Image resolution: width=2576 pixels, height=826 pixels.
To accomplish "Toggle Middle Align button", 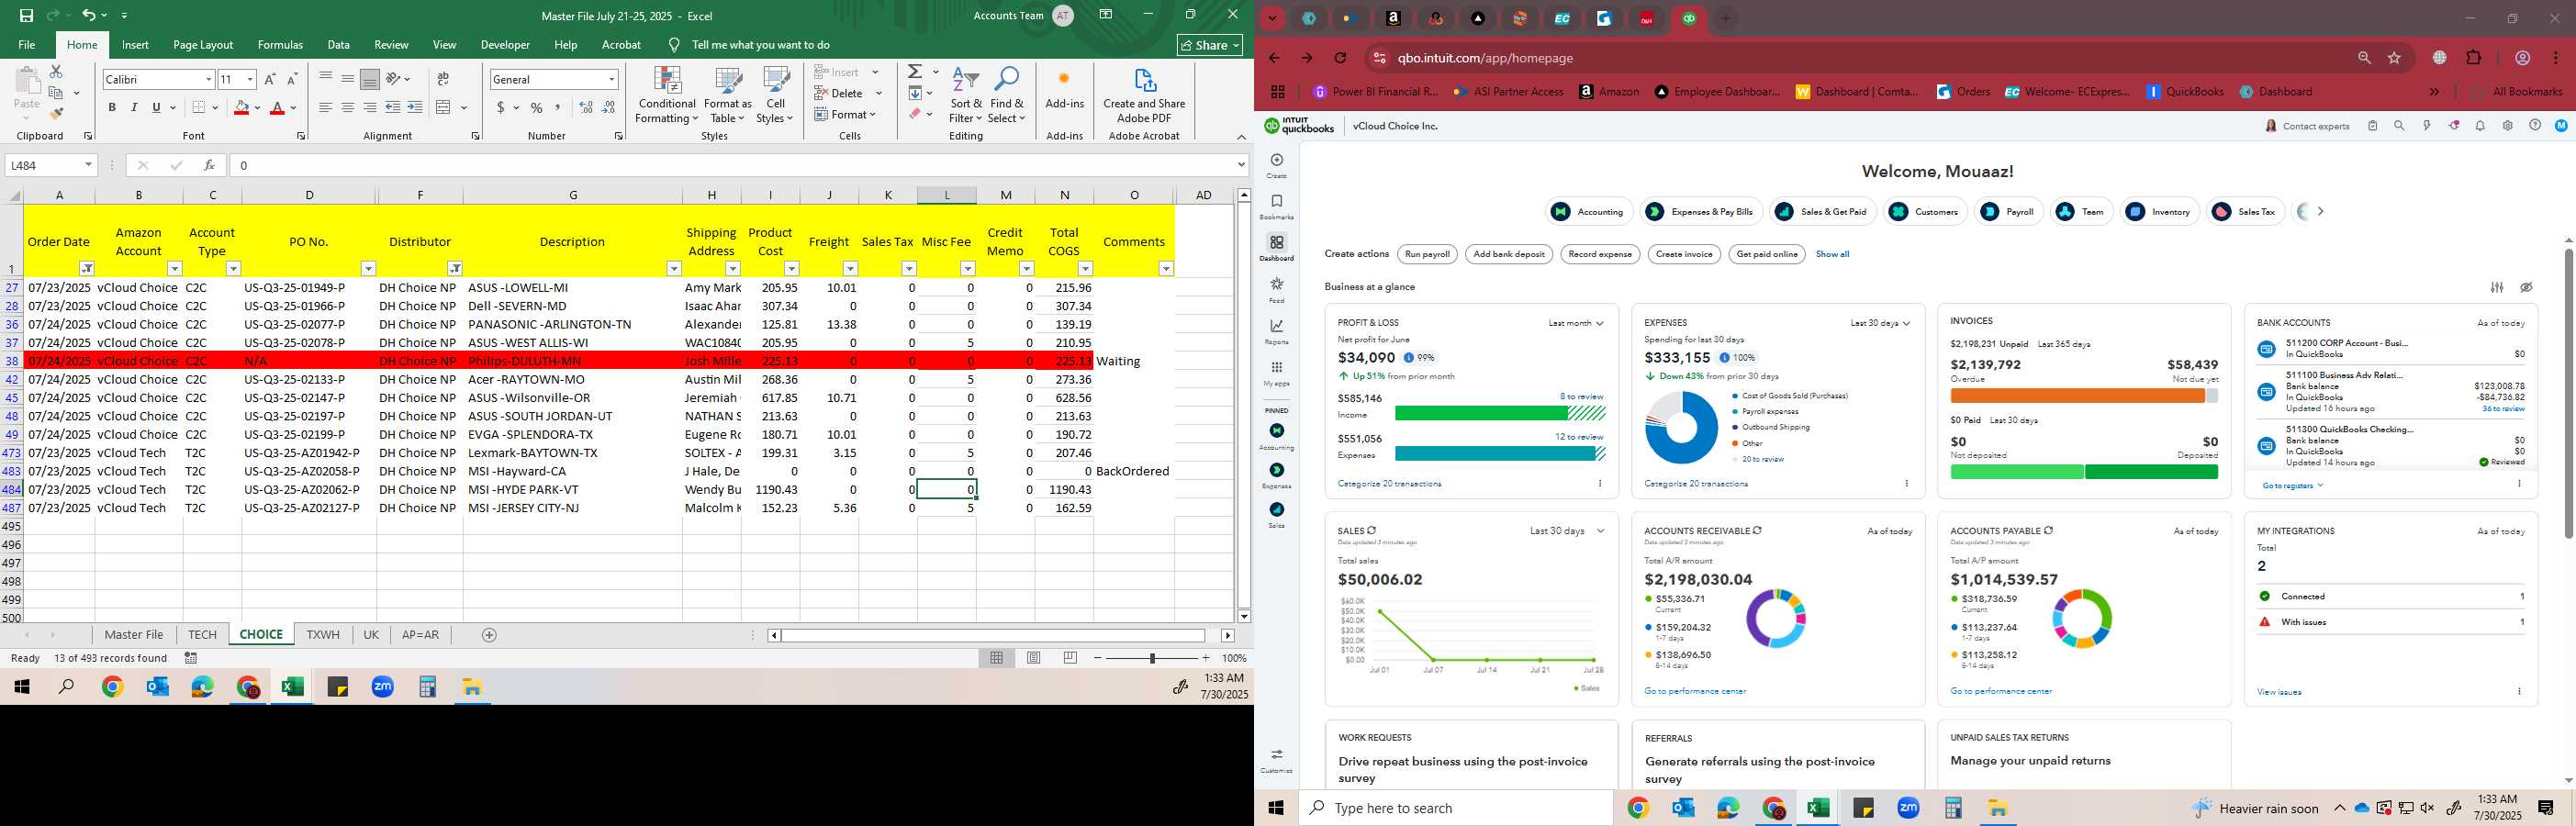I will coord(348,79).
